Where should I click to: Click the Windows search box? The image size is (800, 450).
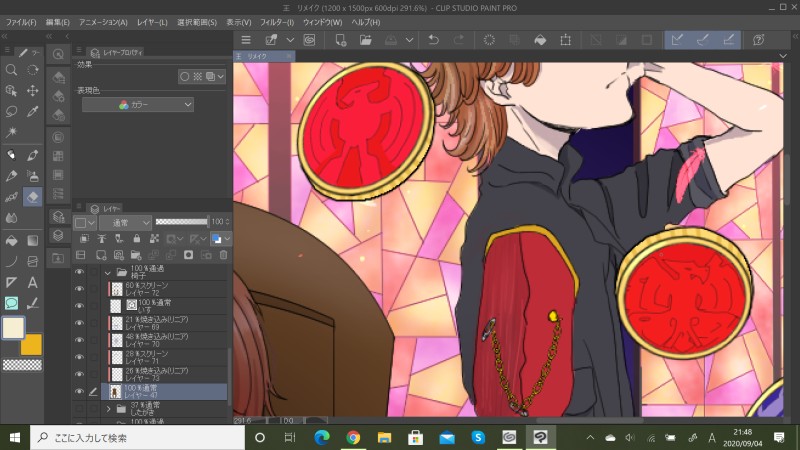point(138,437)
